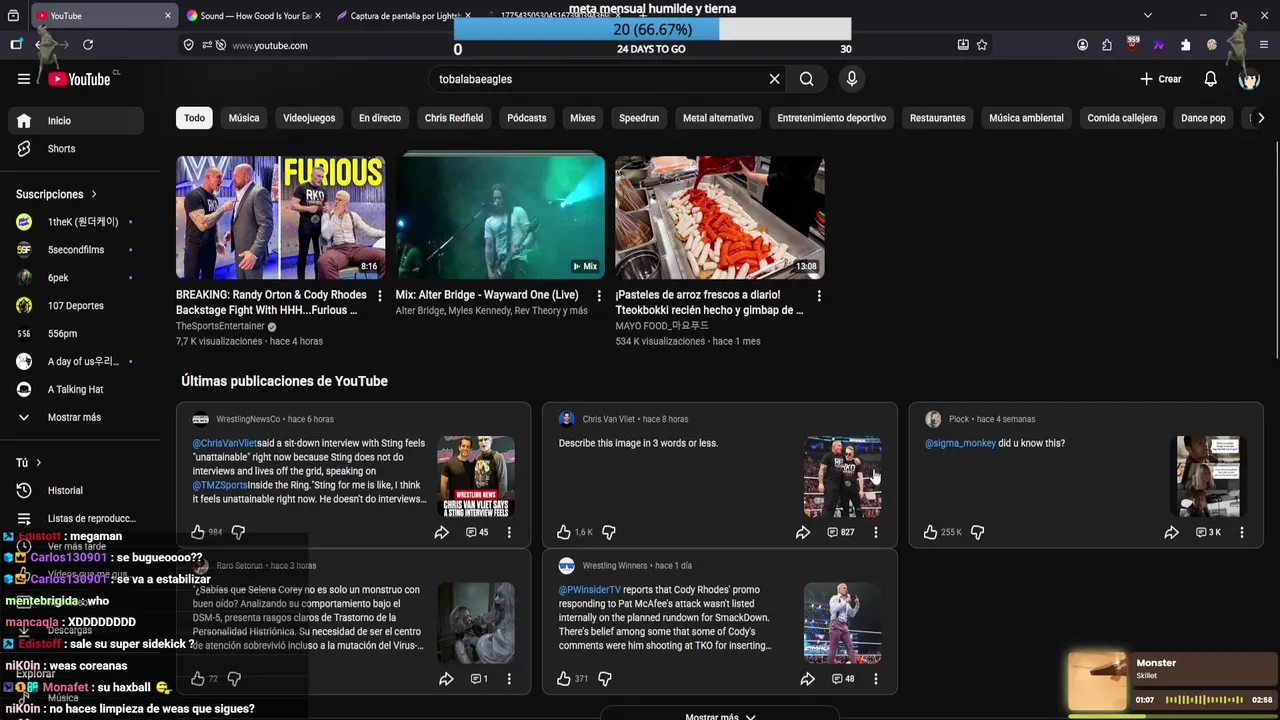The height and width of the screenshot is (720, 1280).
Task: Dislike the Chris Van Vliet post
Action: click(608, 532)
